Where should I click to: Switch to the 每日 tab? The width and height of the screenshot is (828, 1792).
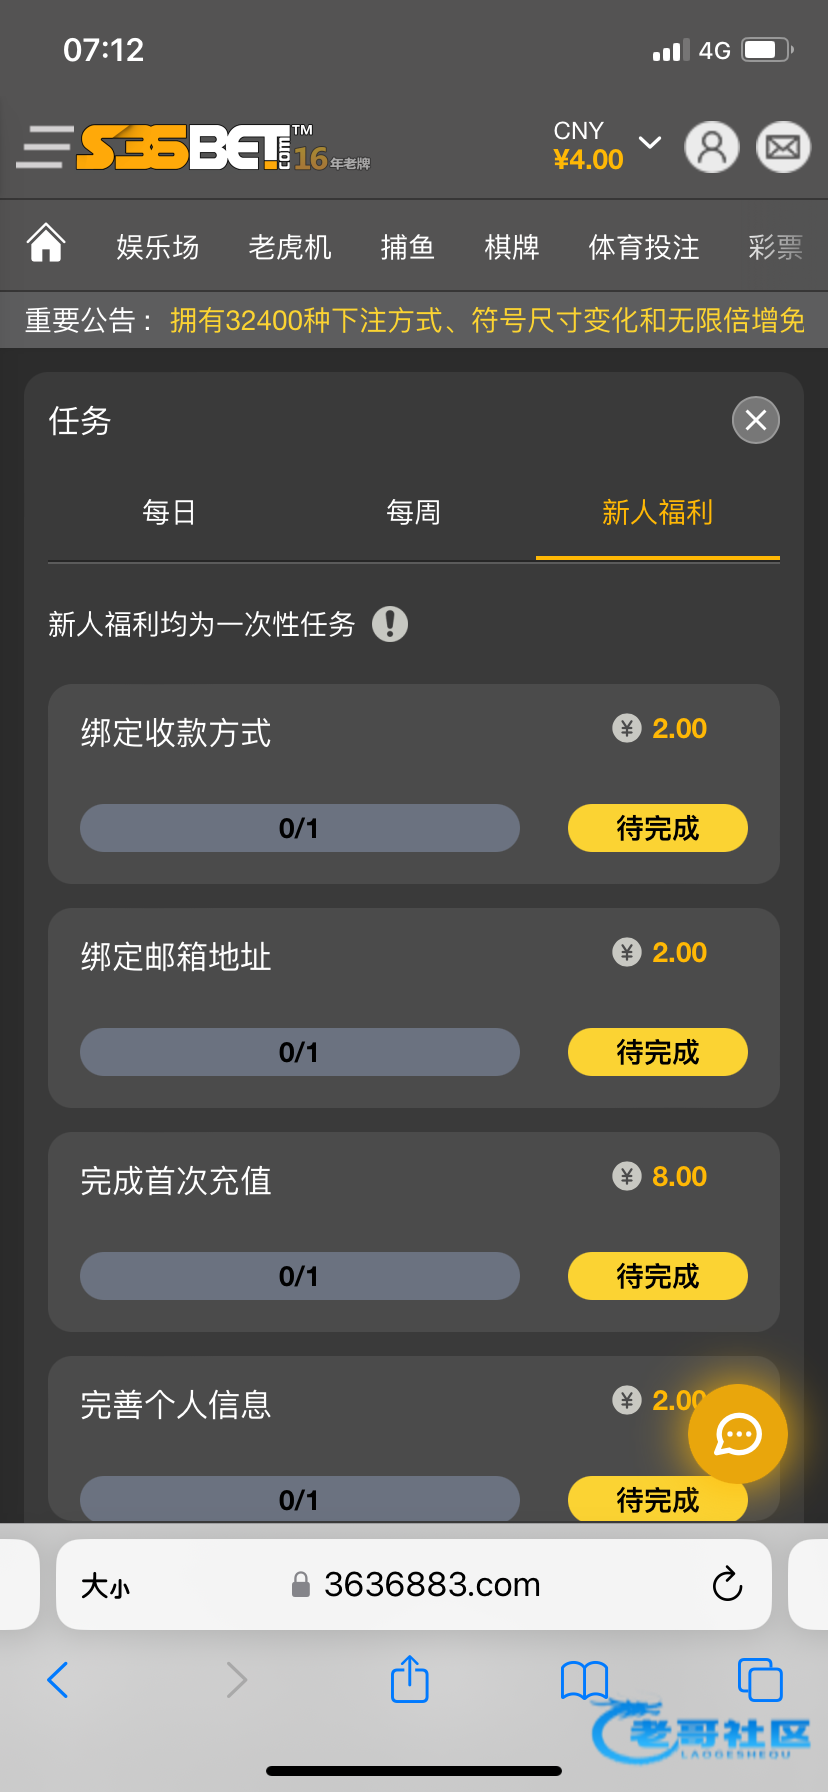(x=169, y=513)
